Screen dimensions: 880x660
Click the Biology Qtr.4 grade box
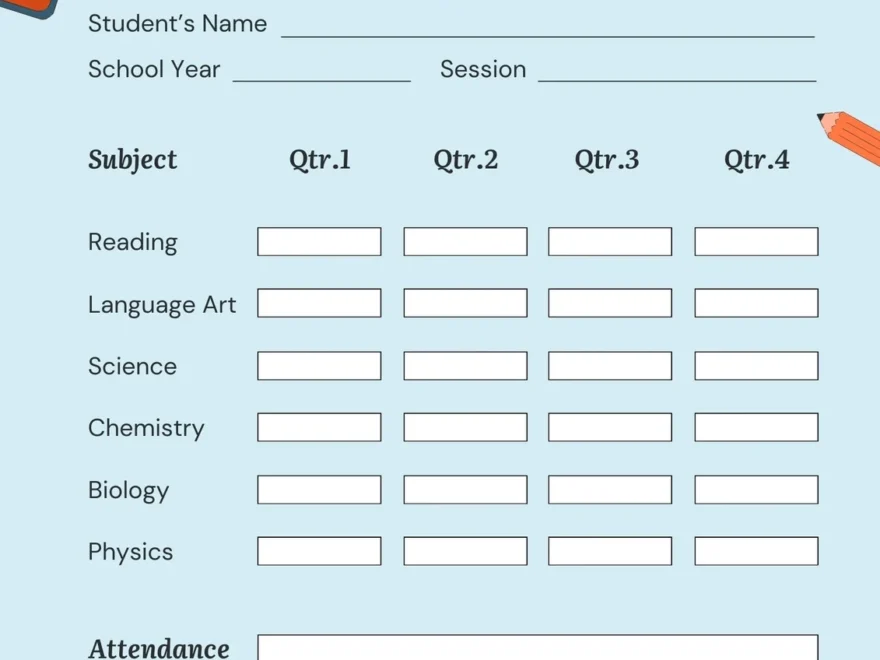(x=756, y=490)
